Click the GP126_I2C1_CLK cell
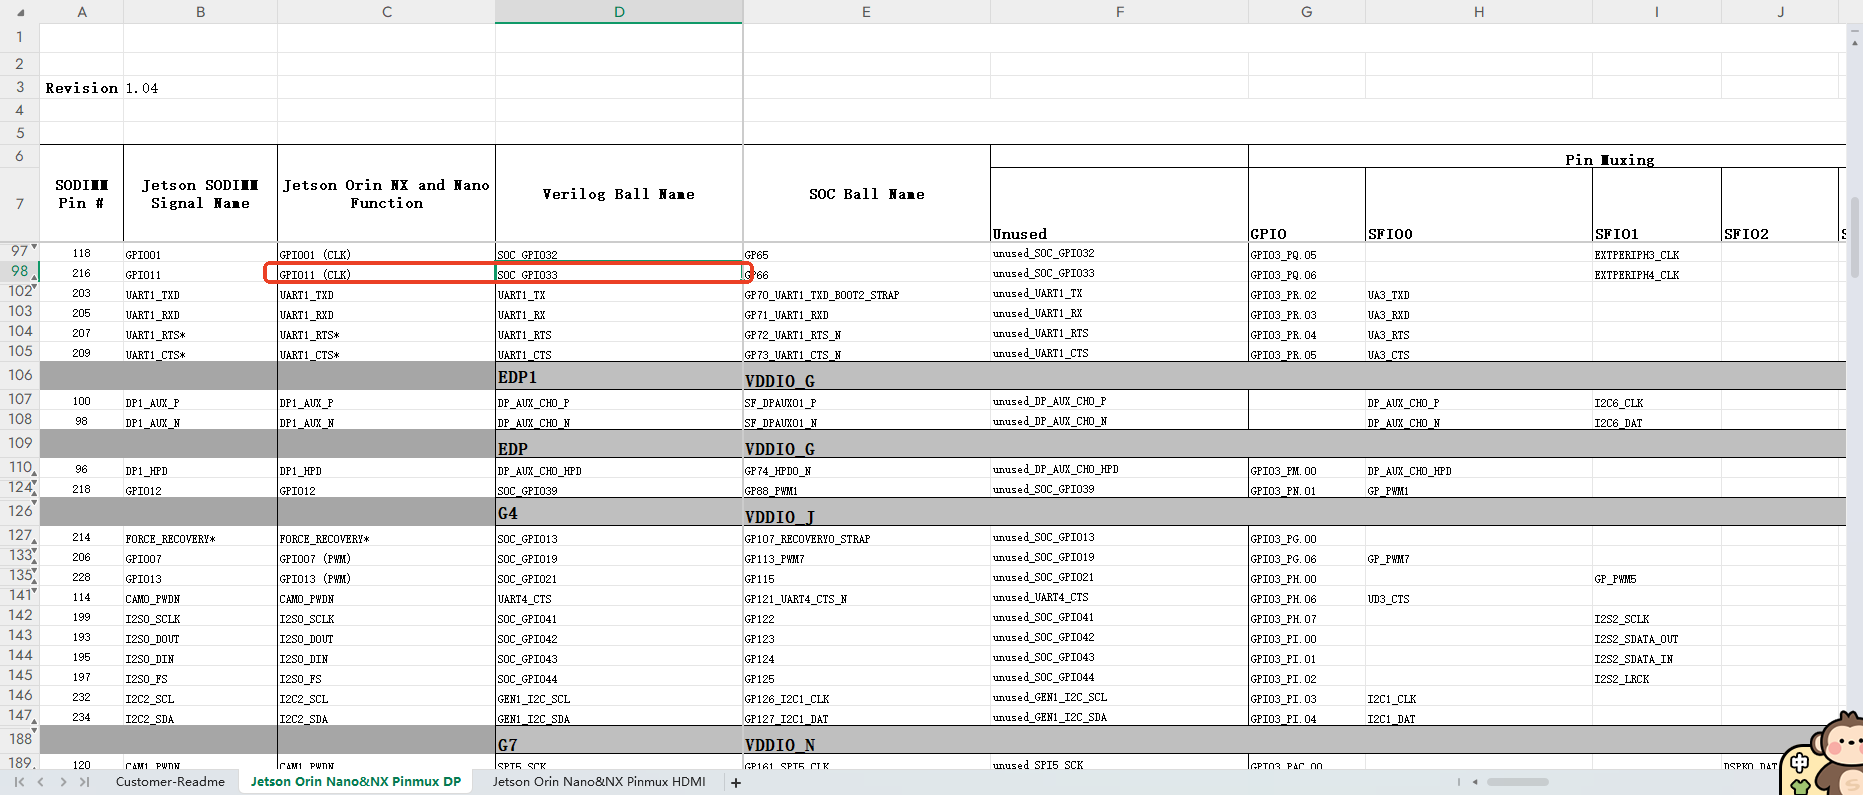 coord(866,698)
